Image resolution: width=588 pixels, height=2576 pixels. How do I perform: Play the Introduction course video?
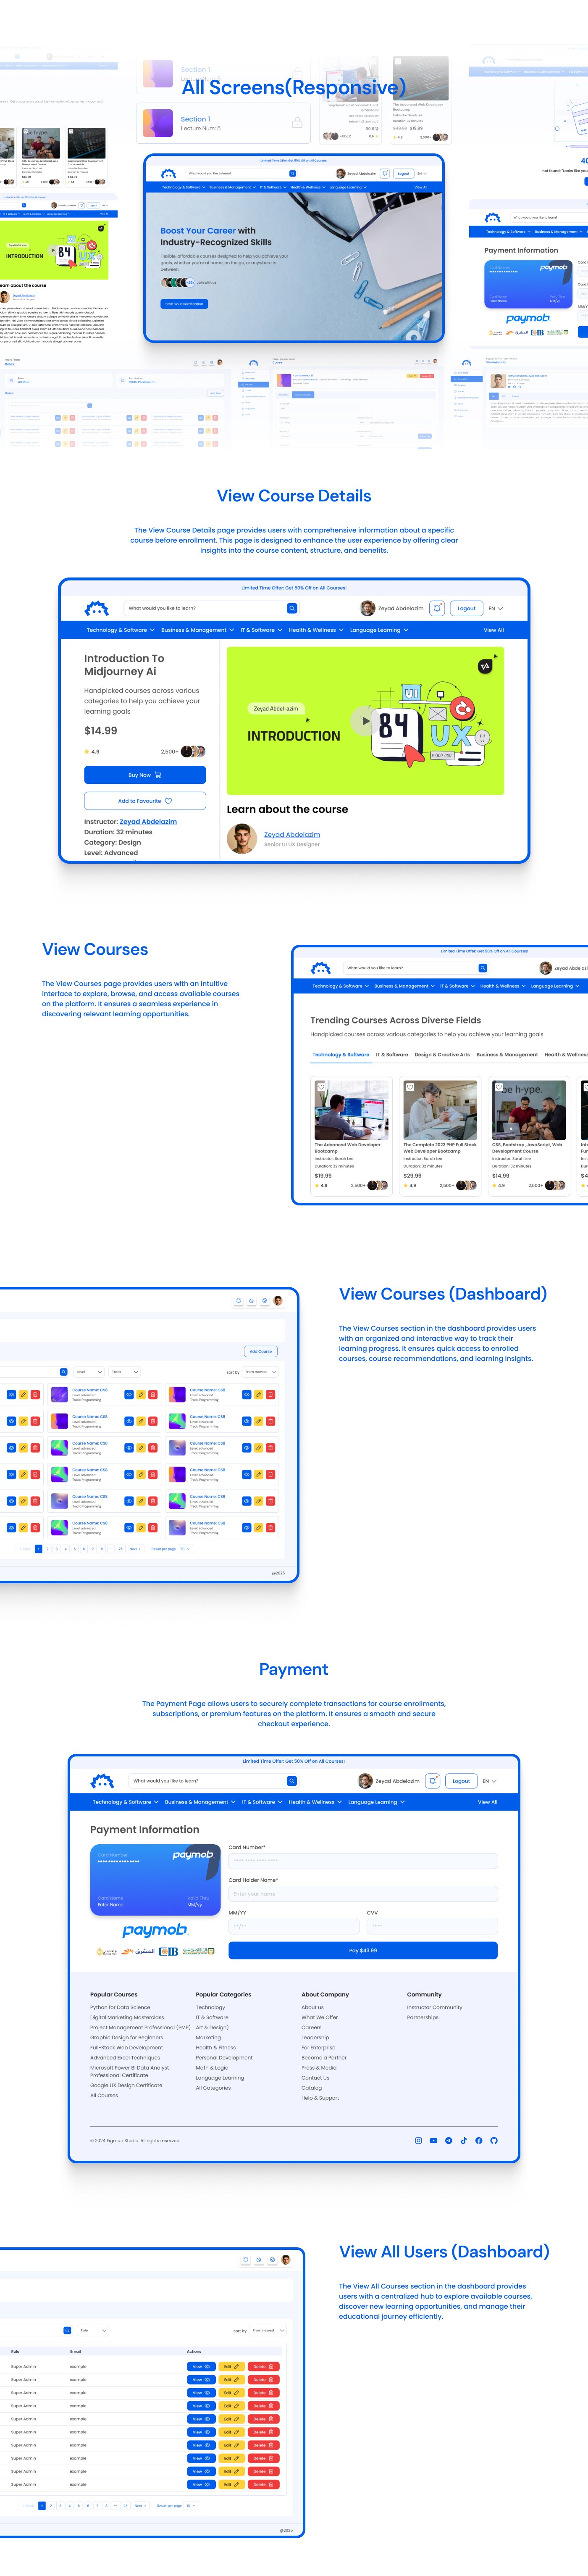click(x=365, y=720)
